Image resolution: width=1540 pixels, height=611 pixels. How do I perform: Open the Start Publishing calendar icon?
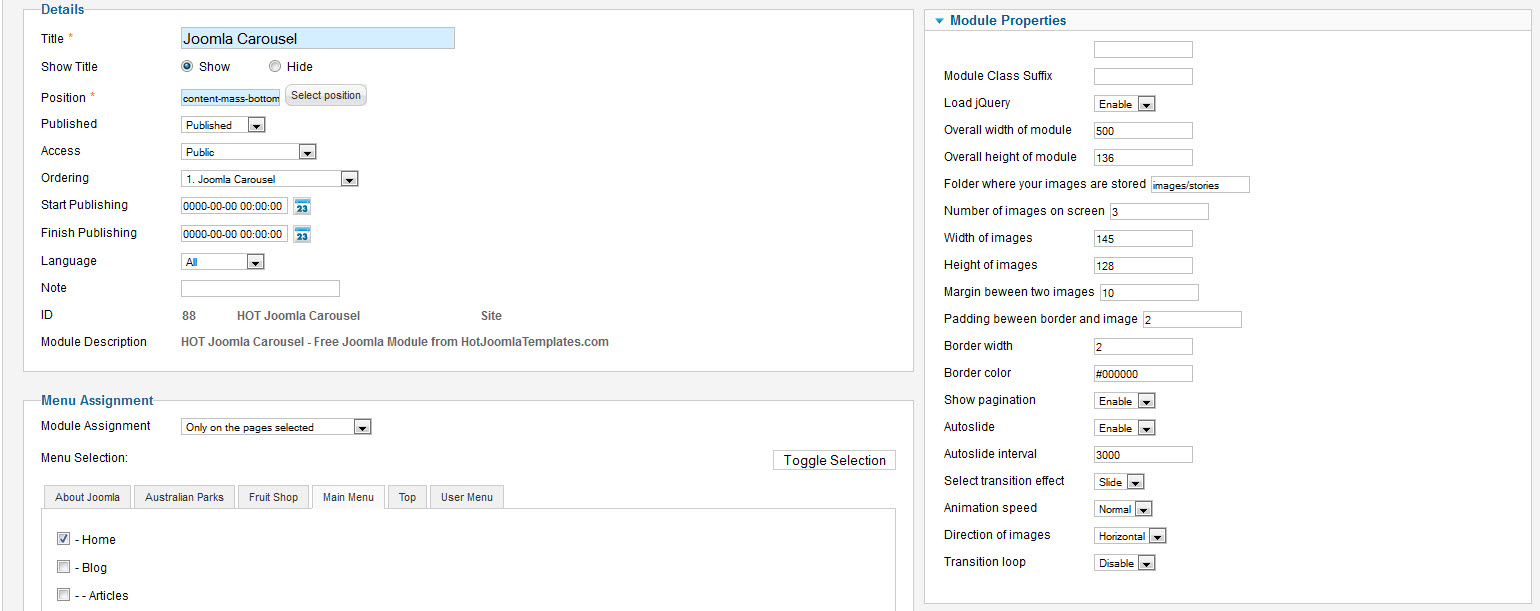pyautogui.click(x=302, y=206)
